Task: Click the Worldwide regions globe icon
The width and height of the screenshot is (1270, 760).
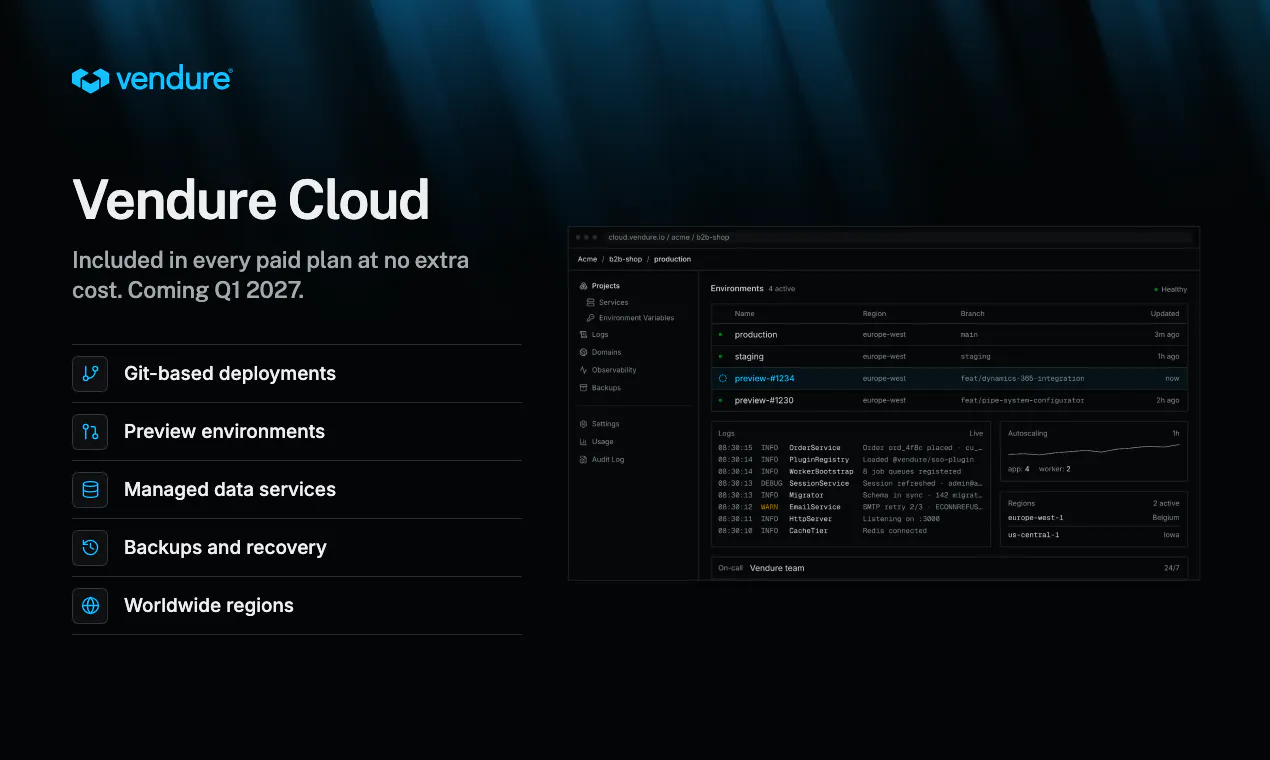Action: point(90,606)
